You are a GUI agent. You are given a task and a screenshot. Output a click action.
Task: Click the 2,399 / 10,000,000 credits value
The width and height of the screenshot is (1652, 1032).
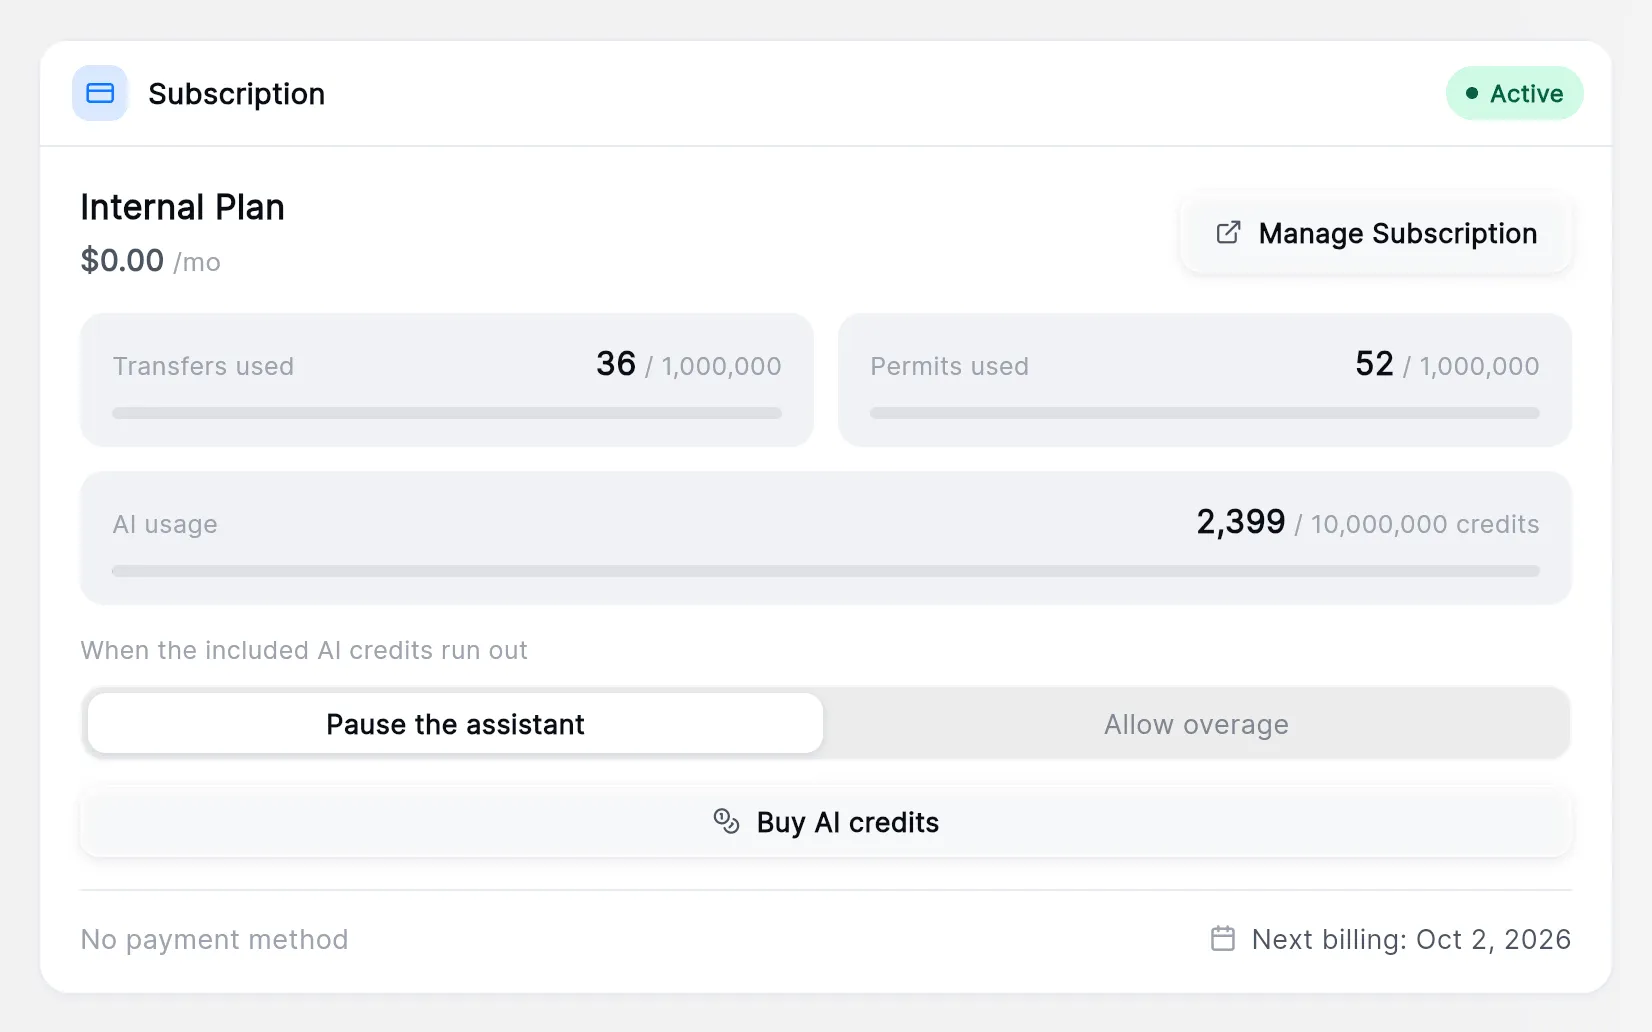click(1368, 522)
